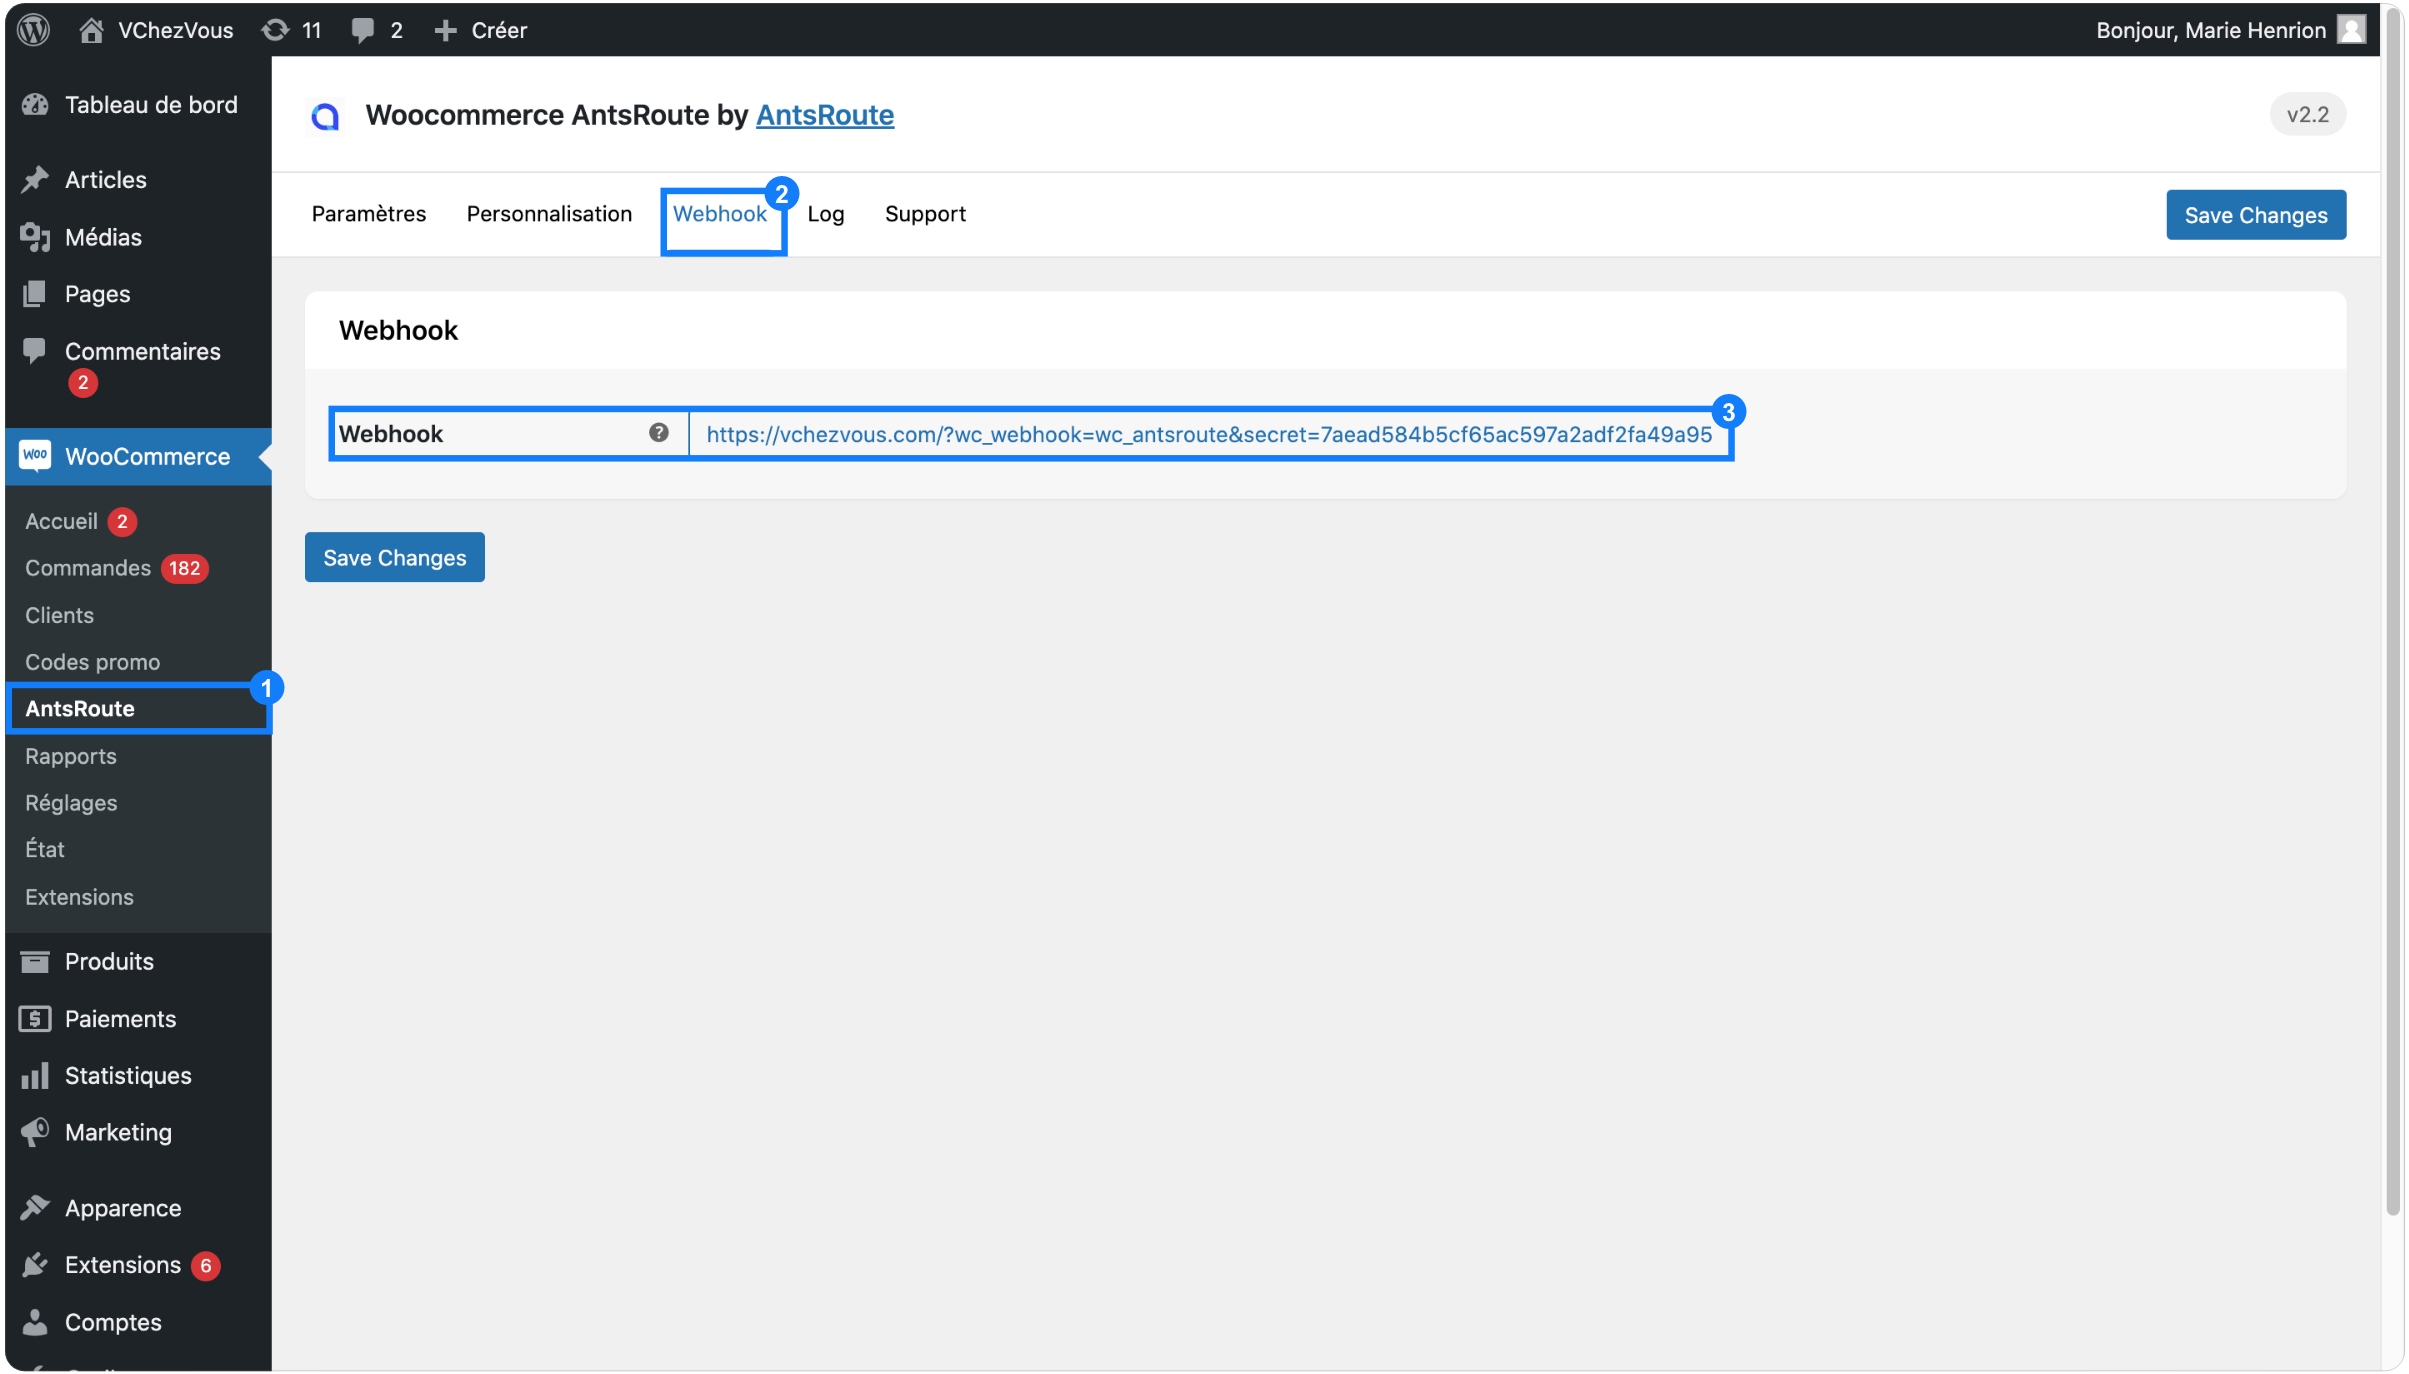The width and height of the screenshot is (2409, 1374).
Task: Click the AntsRoute logo icon in header
Action: [x=325, y=116]
